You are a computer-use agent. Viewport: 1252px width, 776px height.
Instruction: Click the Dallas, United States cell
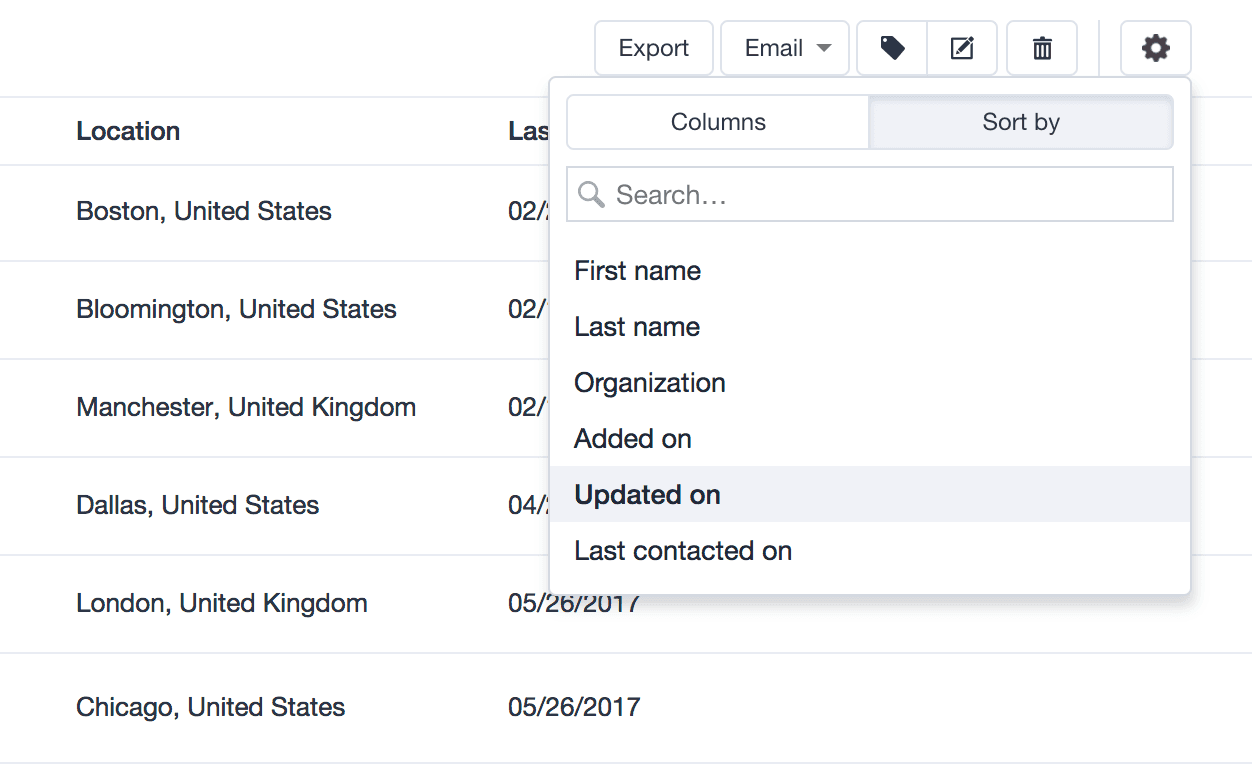[198, 505]
